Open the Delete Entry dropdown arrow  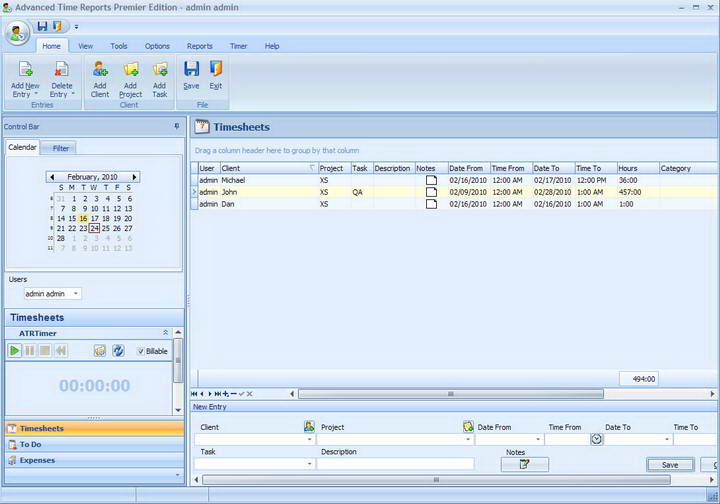pyautogui.click(x=73, y=94)
